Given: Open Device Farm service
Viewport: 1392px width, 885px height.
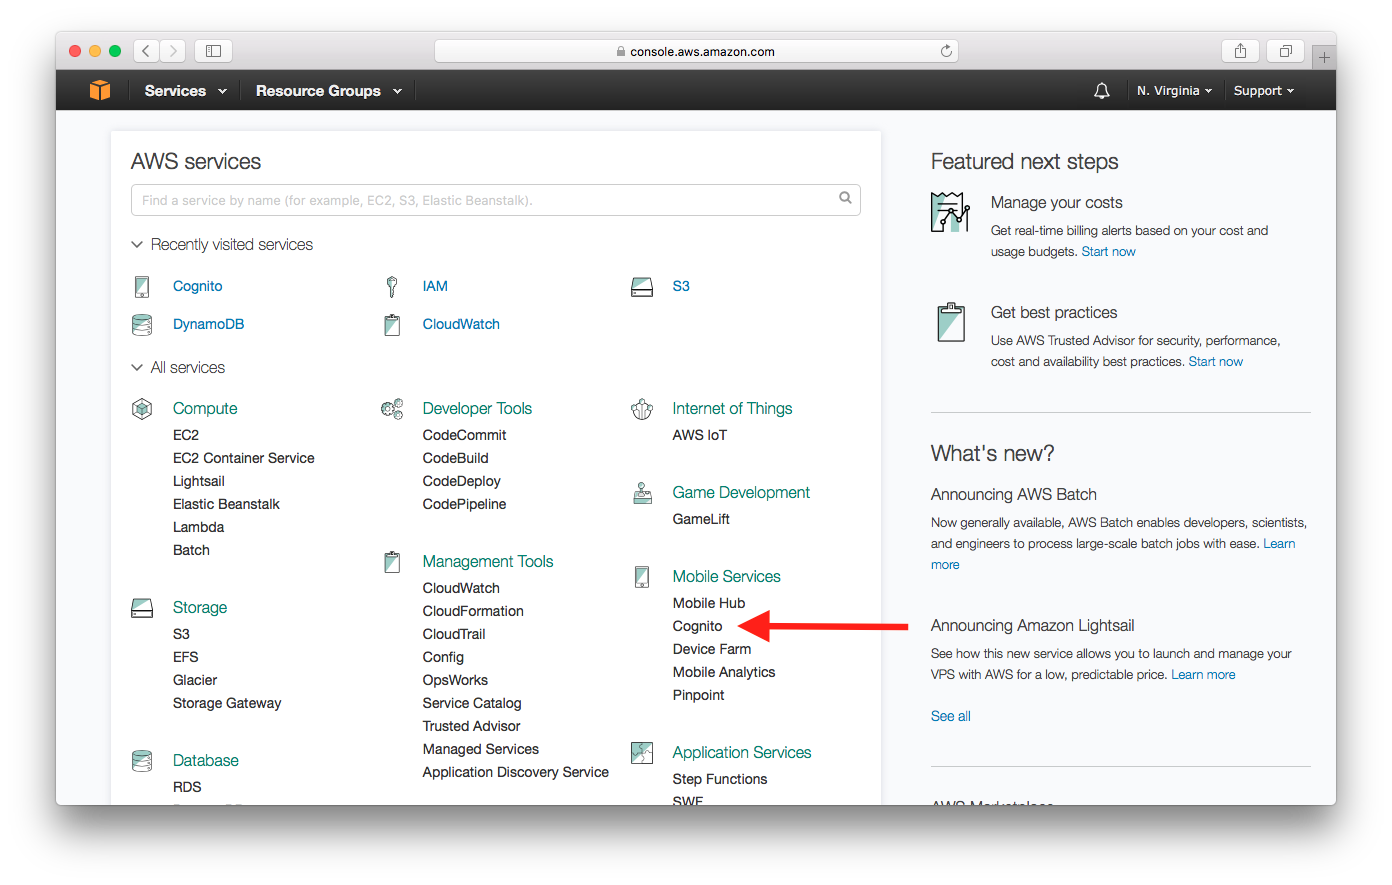Looking at the screenshot, I should [712, 649].
